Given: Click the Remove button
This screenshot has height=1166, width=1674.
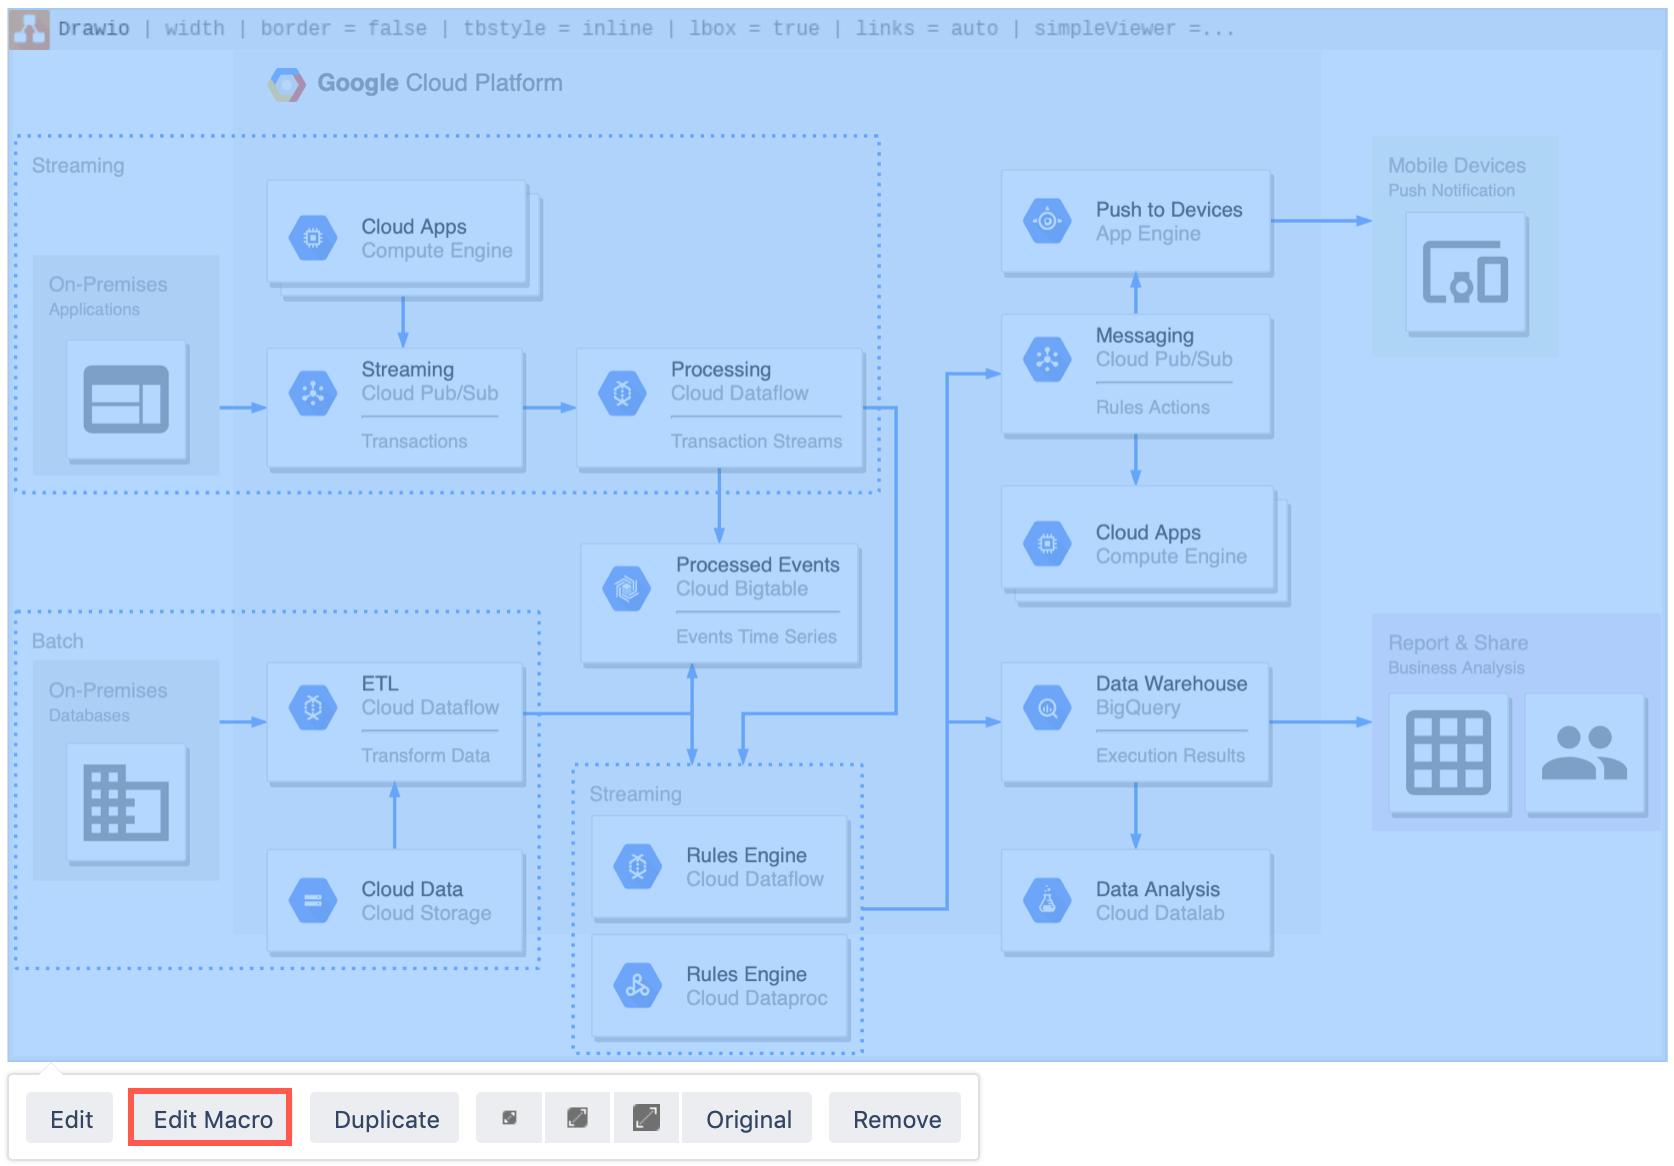Looking at the screenshot, I should click(x=894, y=1118).
